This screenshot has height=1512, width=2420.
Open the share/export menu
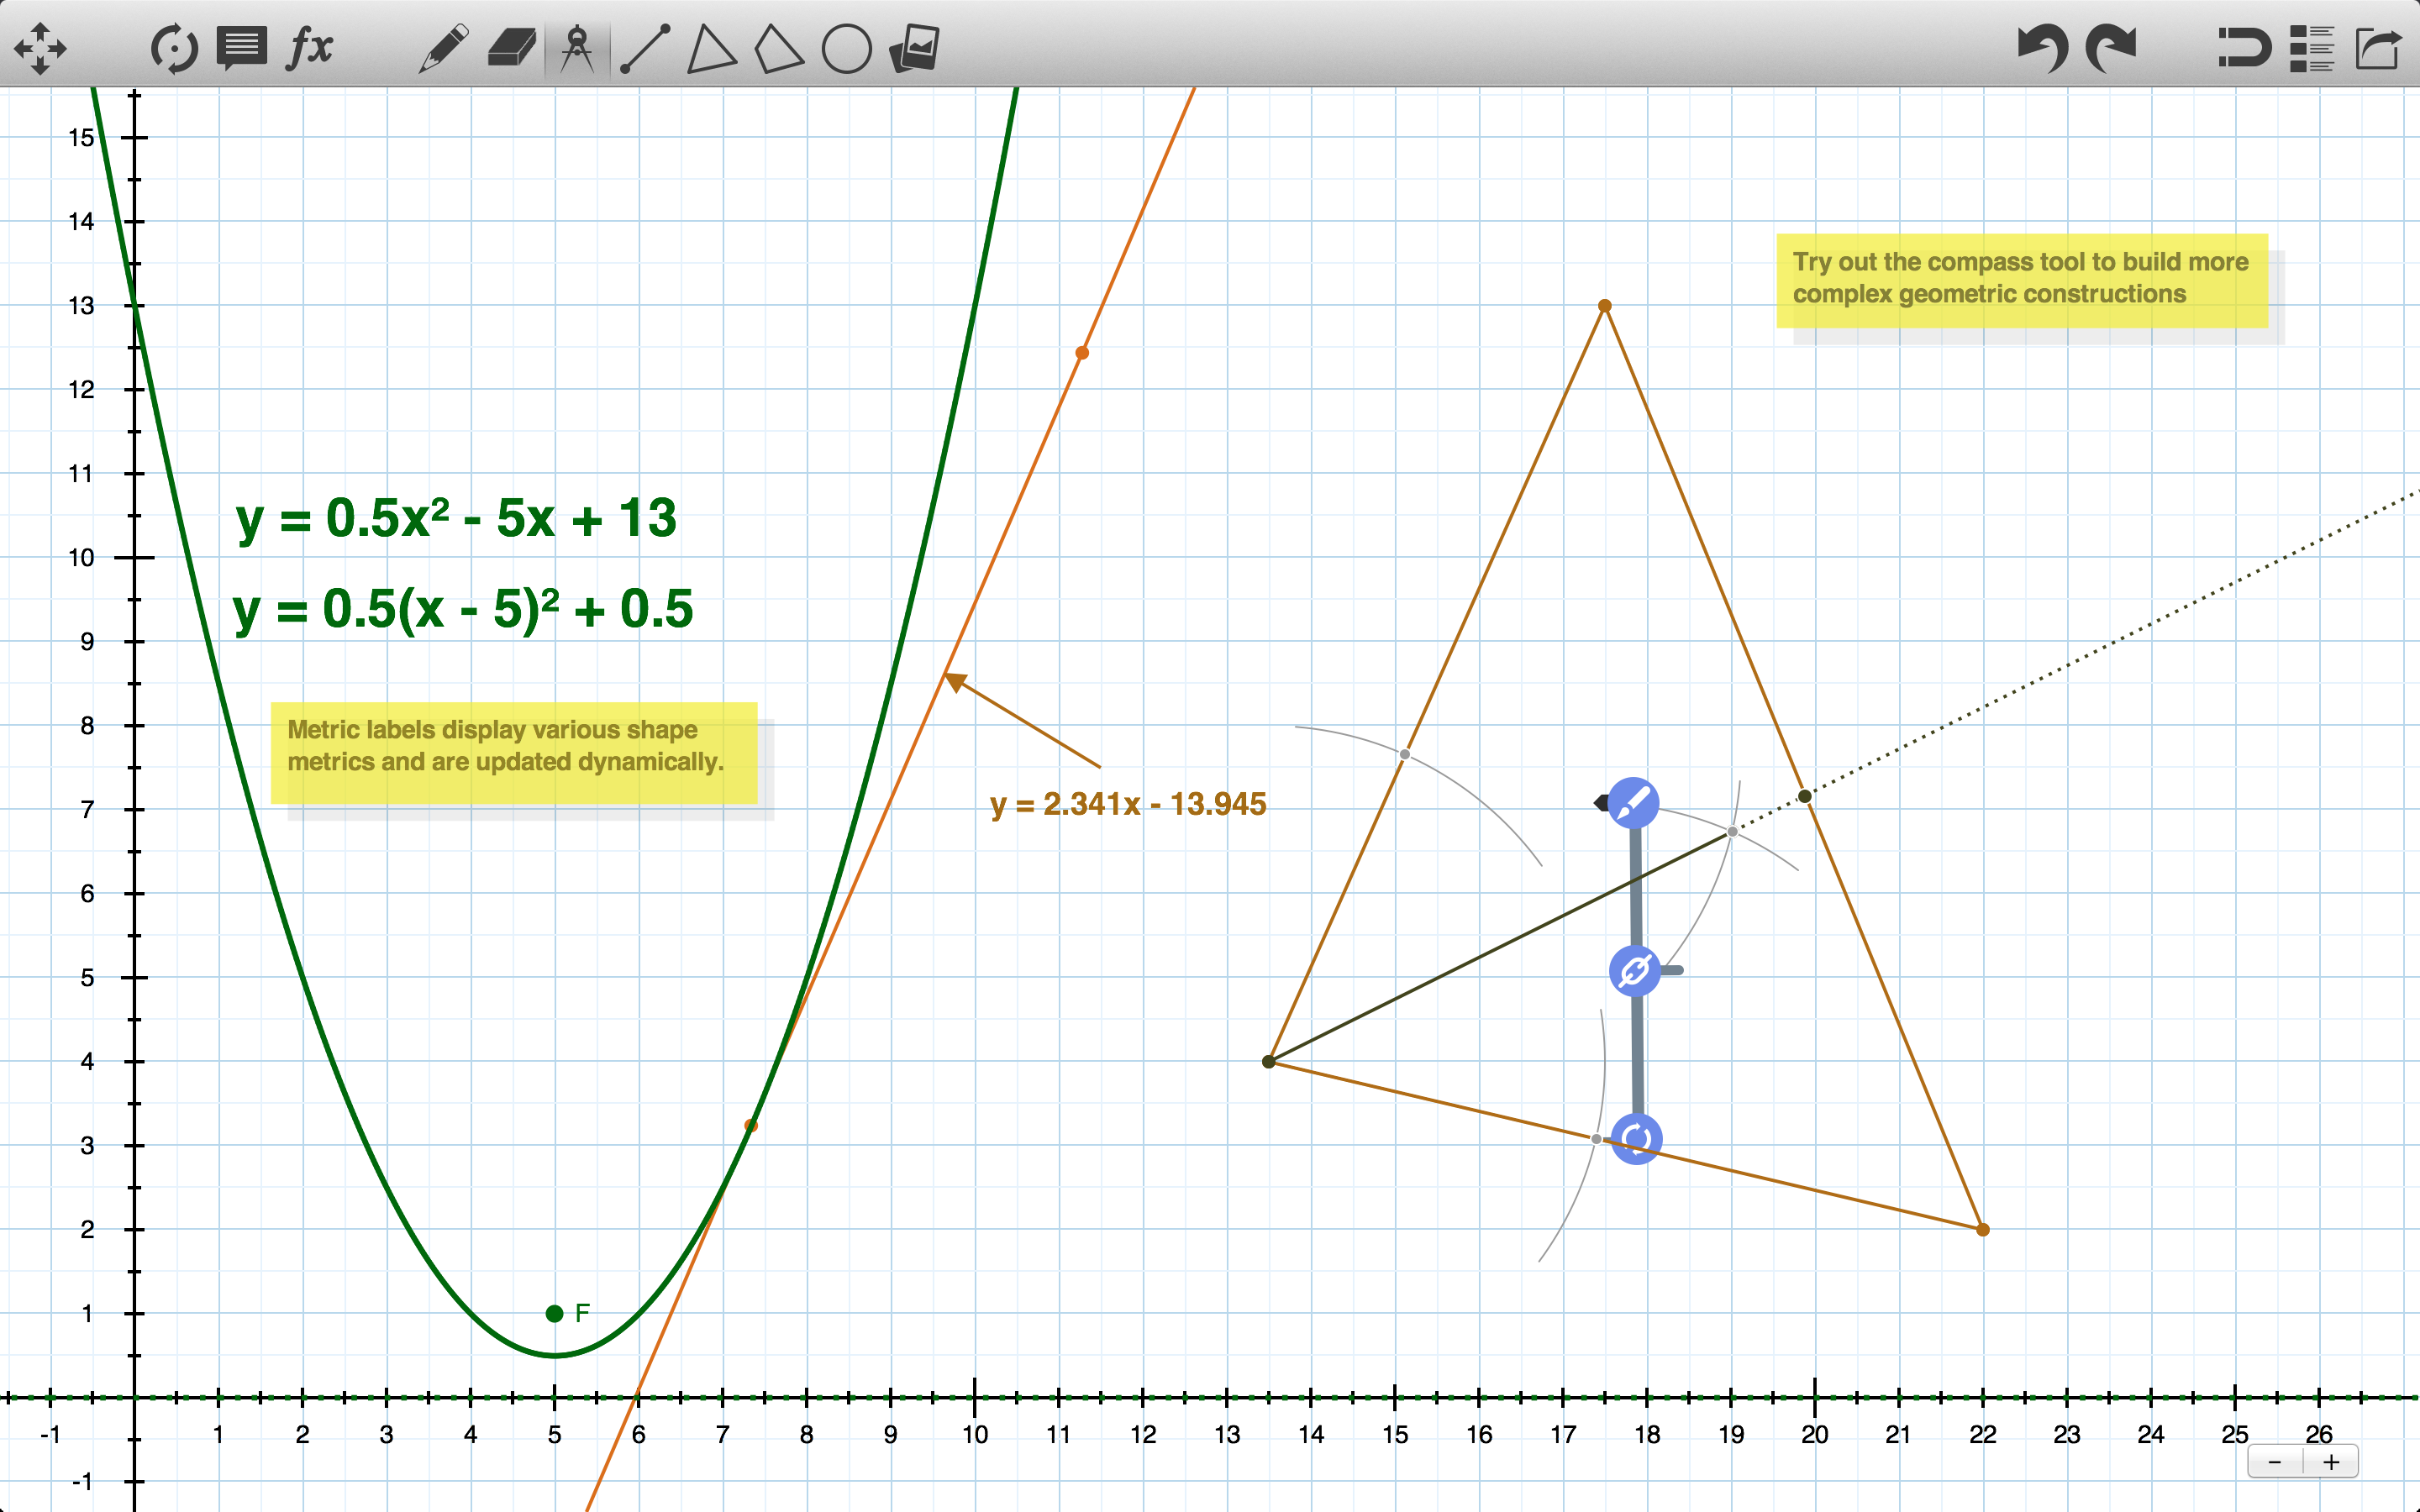click(x=2378, y=48)
